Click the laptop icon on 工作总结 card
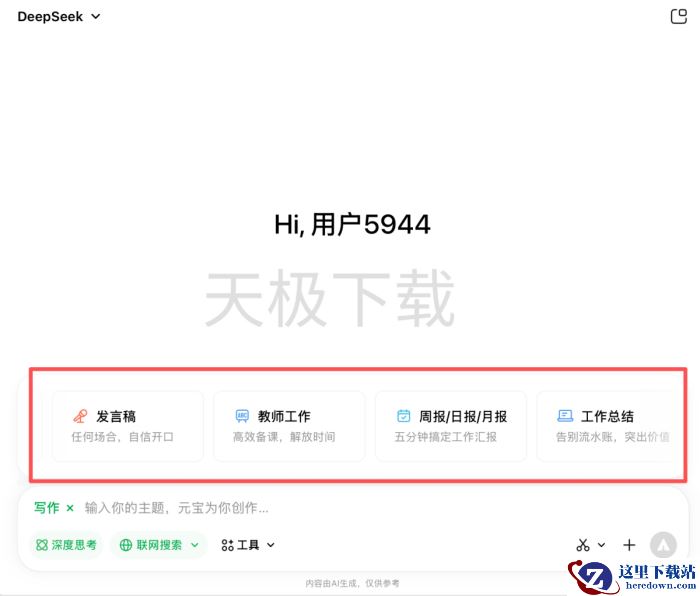Screen dimensions: 700x596 [565, 416]
